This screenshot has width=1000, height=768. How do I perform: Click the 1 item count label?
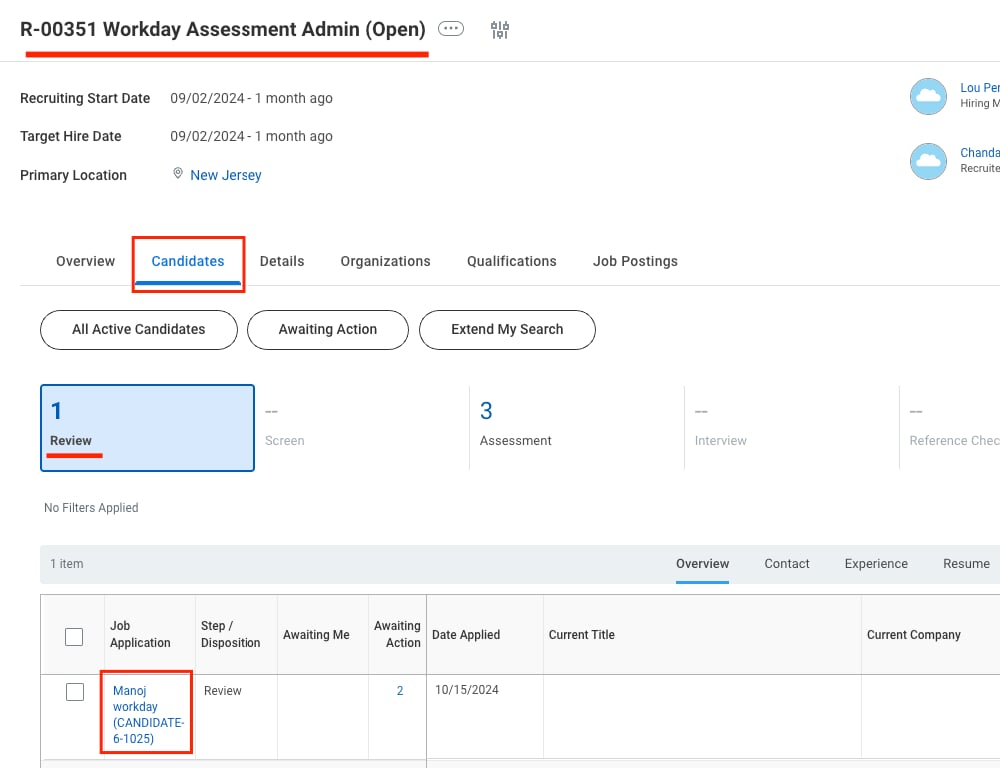(x=66, y=564)
